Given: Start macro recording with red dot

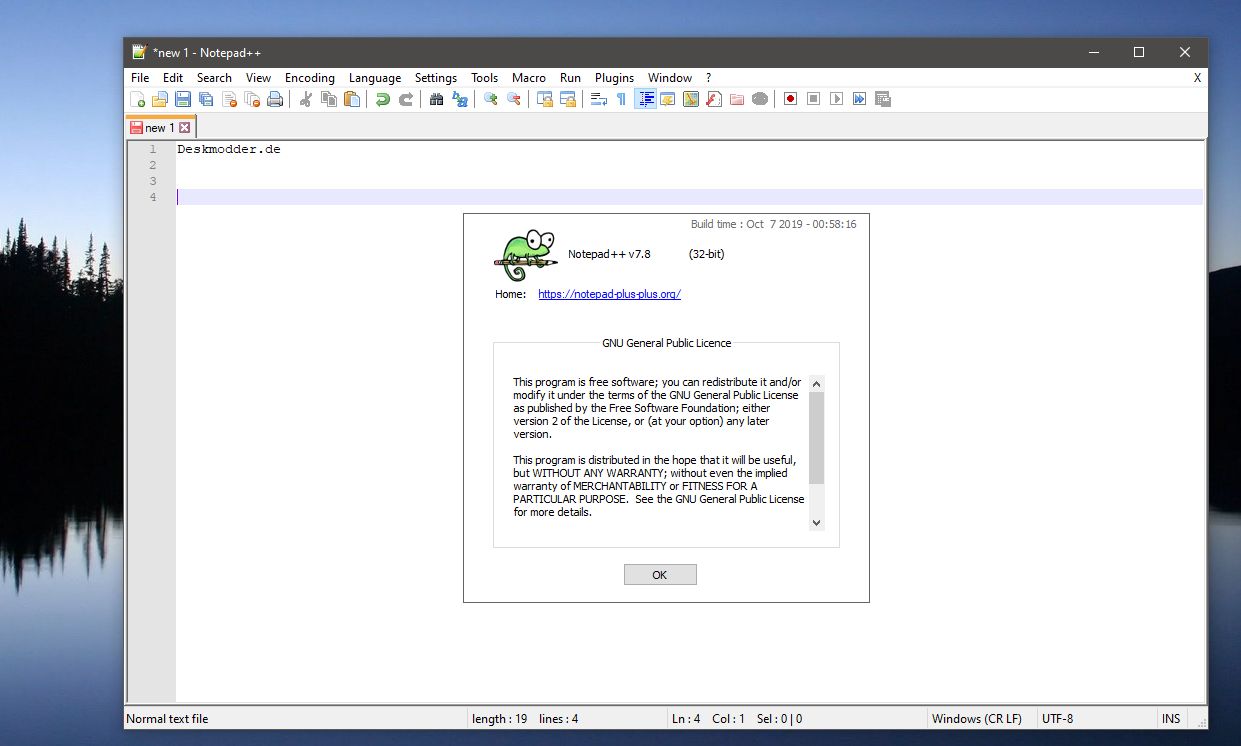Looking at the screenshot, I should pyautogui.click(x=790, y=99).
